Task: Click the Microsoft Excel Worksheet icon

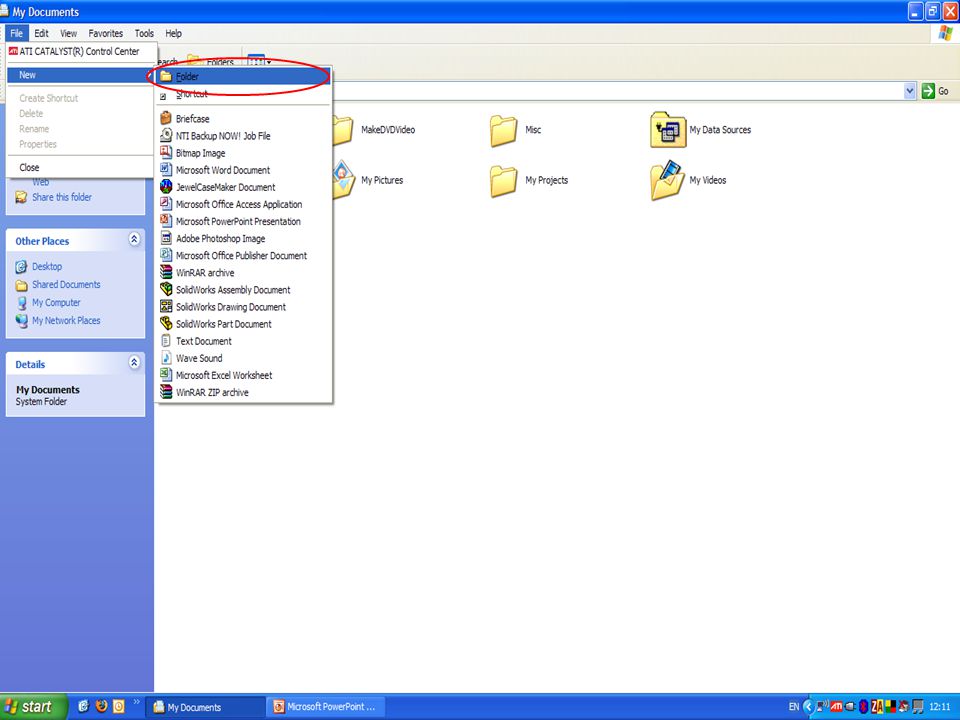Action: 165,375
